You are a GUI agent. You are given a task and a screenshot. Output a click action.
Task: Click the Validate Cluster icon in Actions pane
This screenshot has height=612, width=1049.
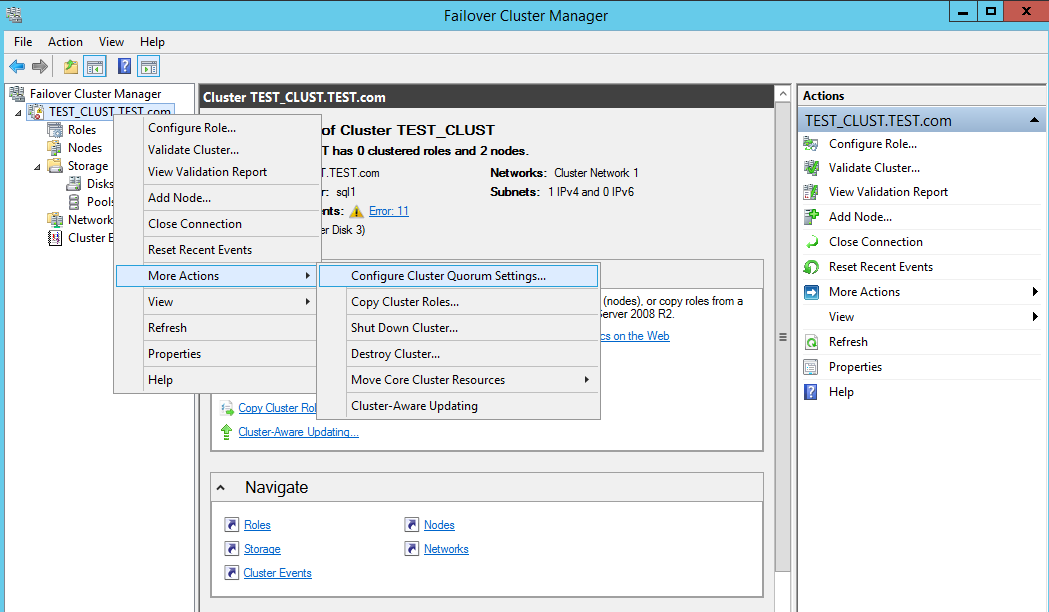point(811,168)
